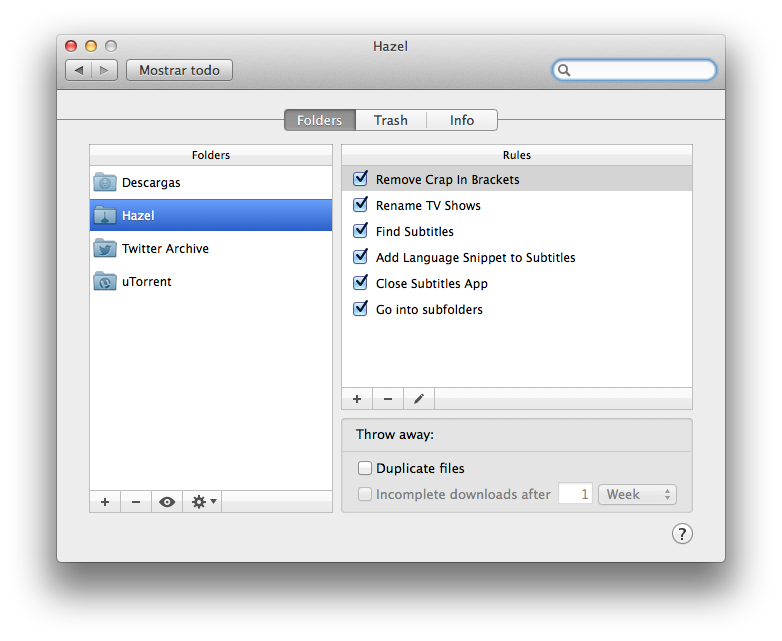
Task: Minimize the window with the yellow button
Action: click(91, 46)
